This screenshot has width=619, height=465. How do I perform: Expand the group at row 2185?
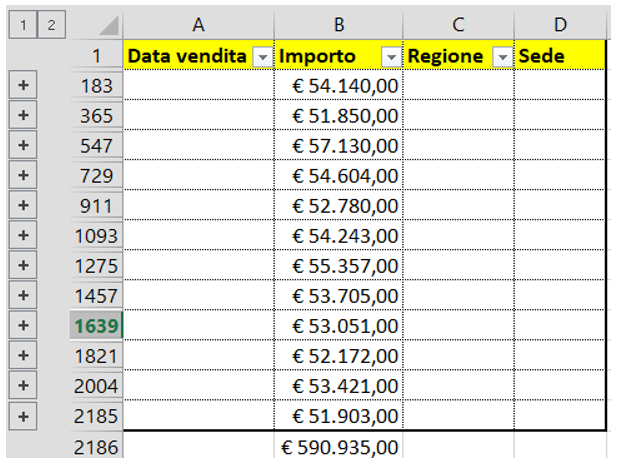click(23, 416)
